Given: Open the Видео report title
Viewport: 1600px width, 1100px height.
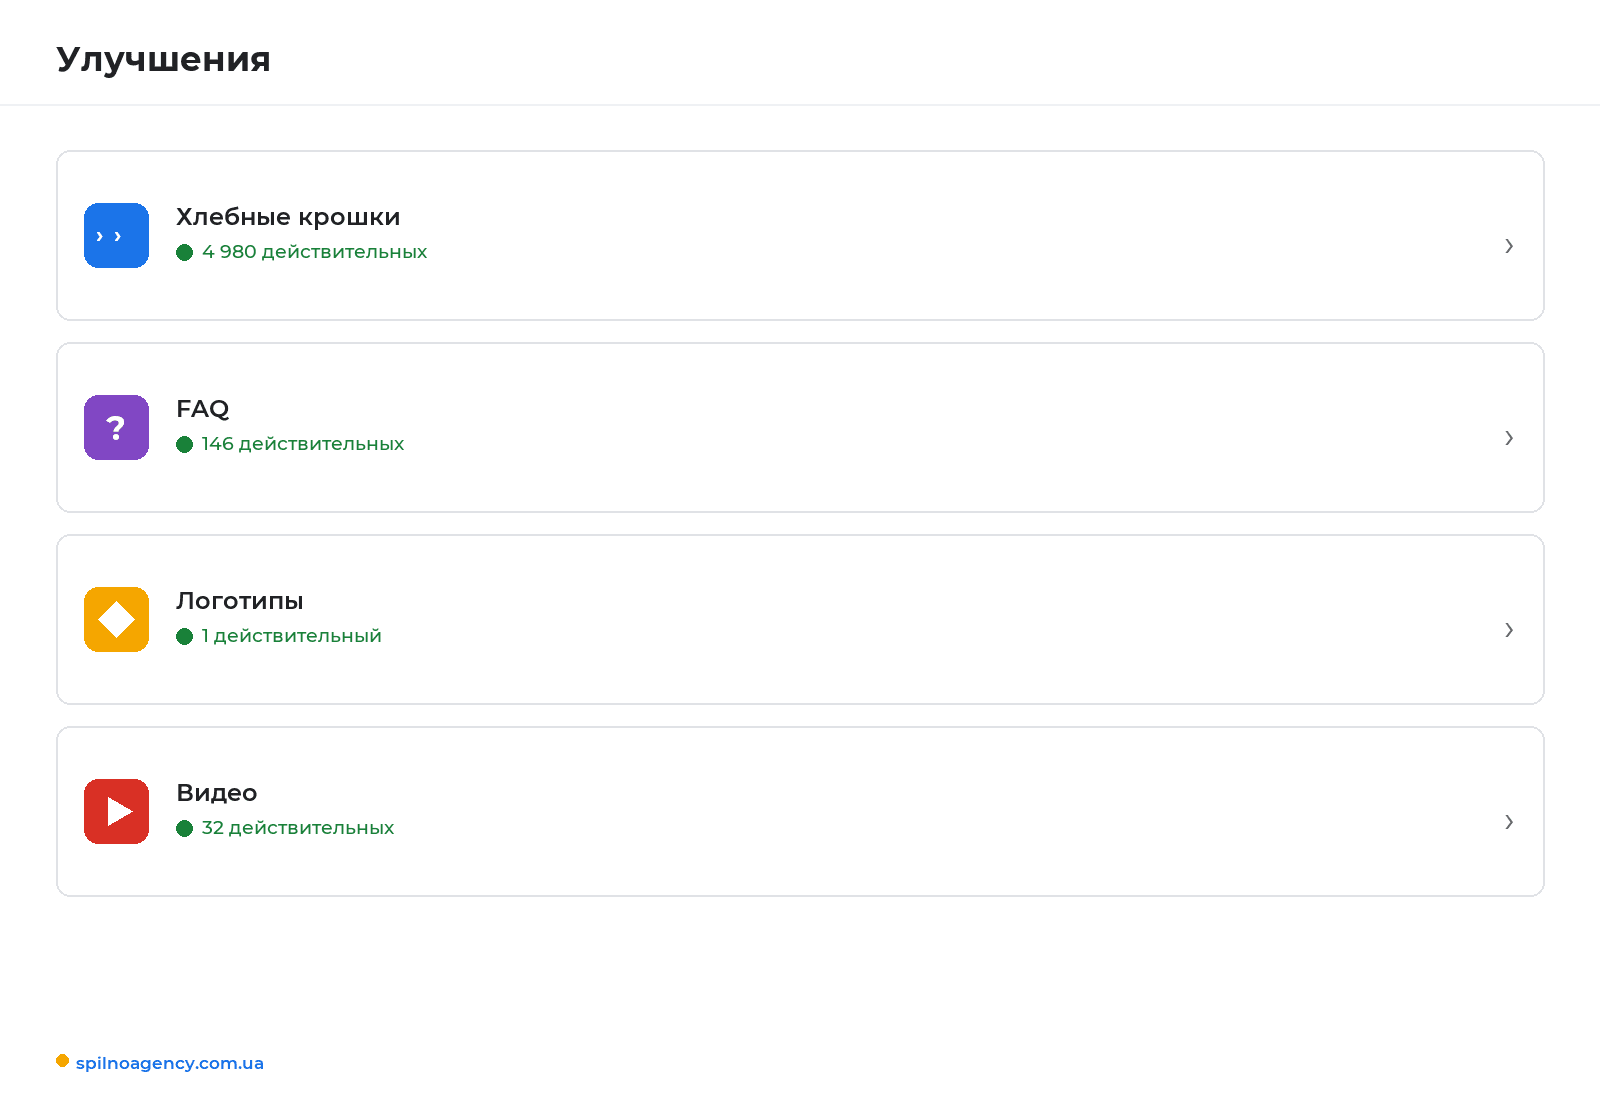Looking at the screenshot, I should pos(217,793).
